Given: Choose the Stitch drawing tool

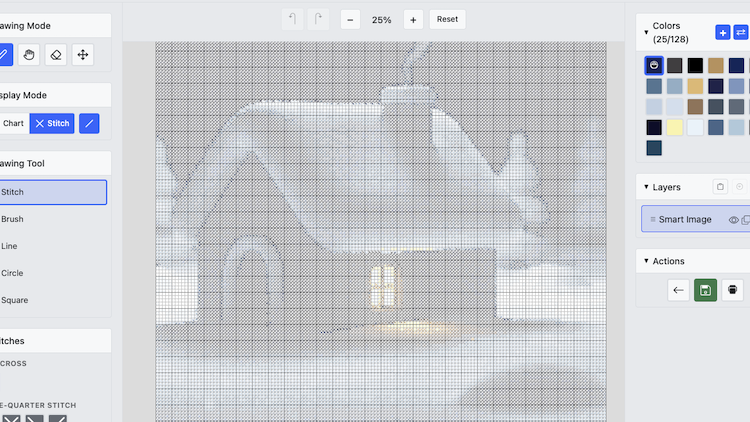Looking at the screenshot, I should [53, 192].
